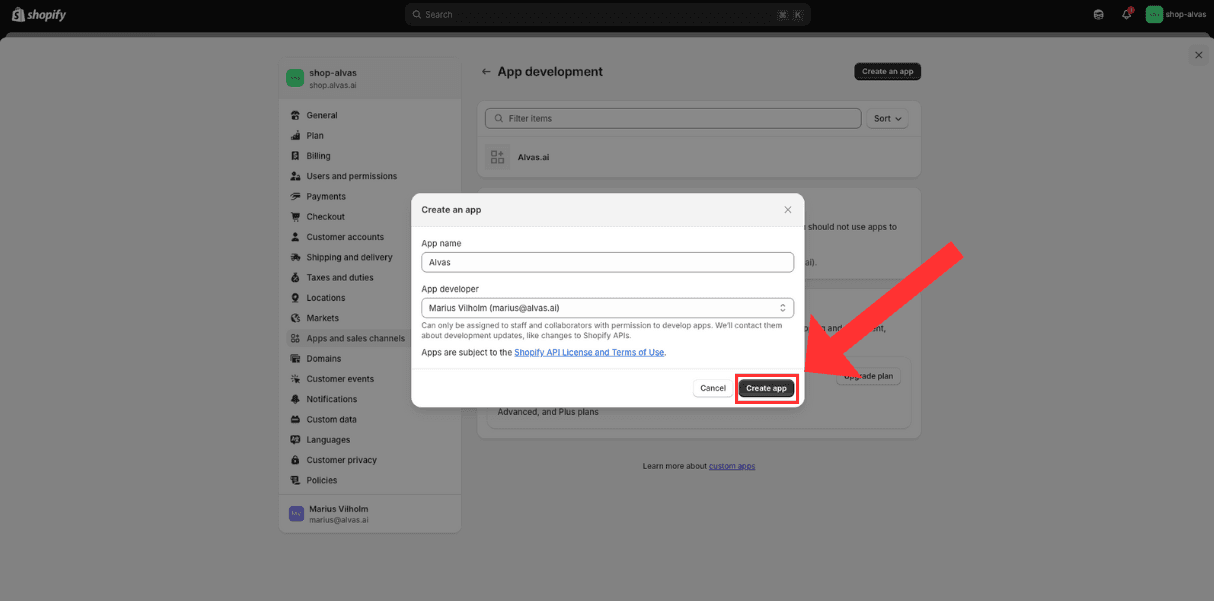Click the Users and permissions people icon
This screenshot has height=601, width=1214.
pyautogui.click(x=296, y=176)
